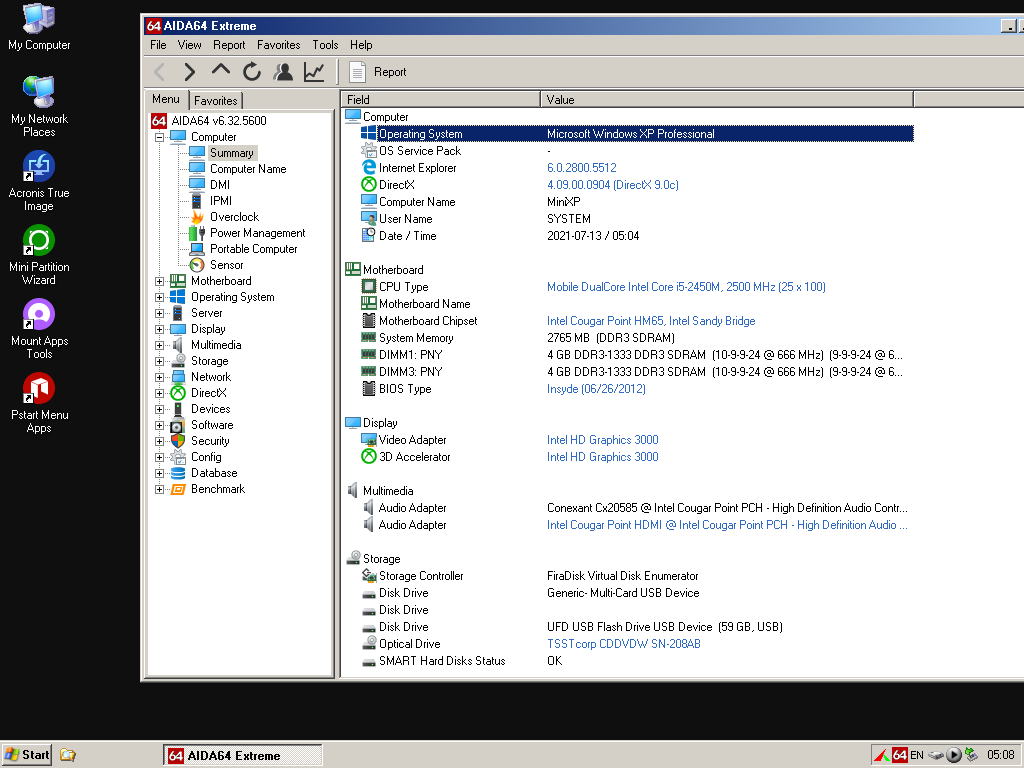Screen dimensions: 1024x768
Task: Open the Mount Apps Tools desktop shortcut
Action: [39, 328]
